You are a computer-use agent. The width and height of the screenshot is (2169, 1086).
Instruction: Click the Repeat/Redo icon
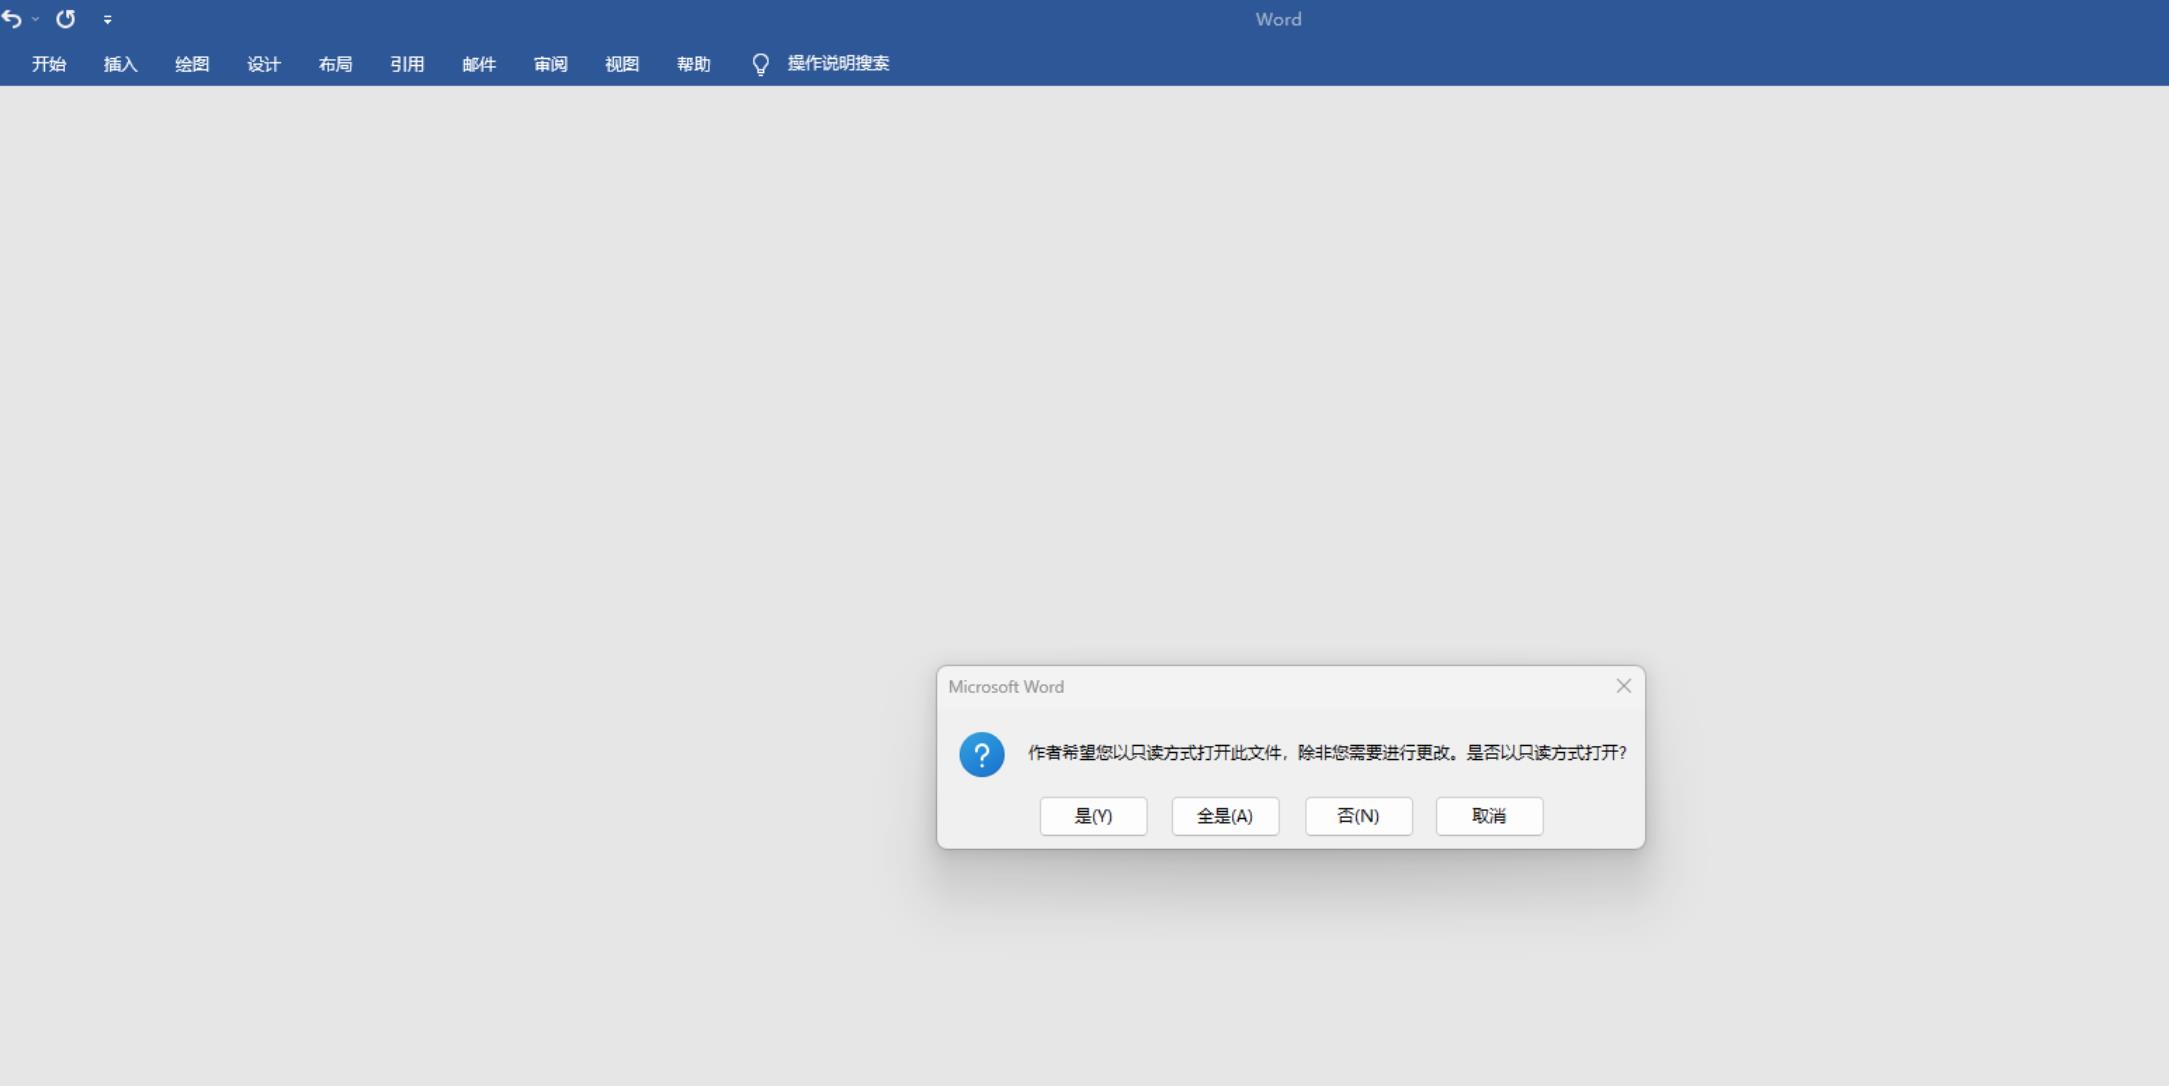click(66, 19)
